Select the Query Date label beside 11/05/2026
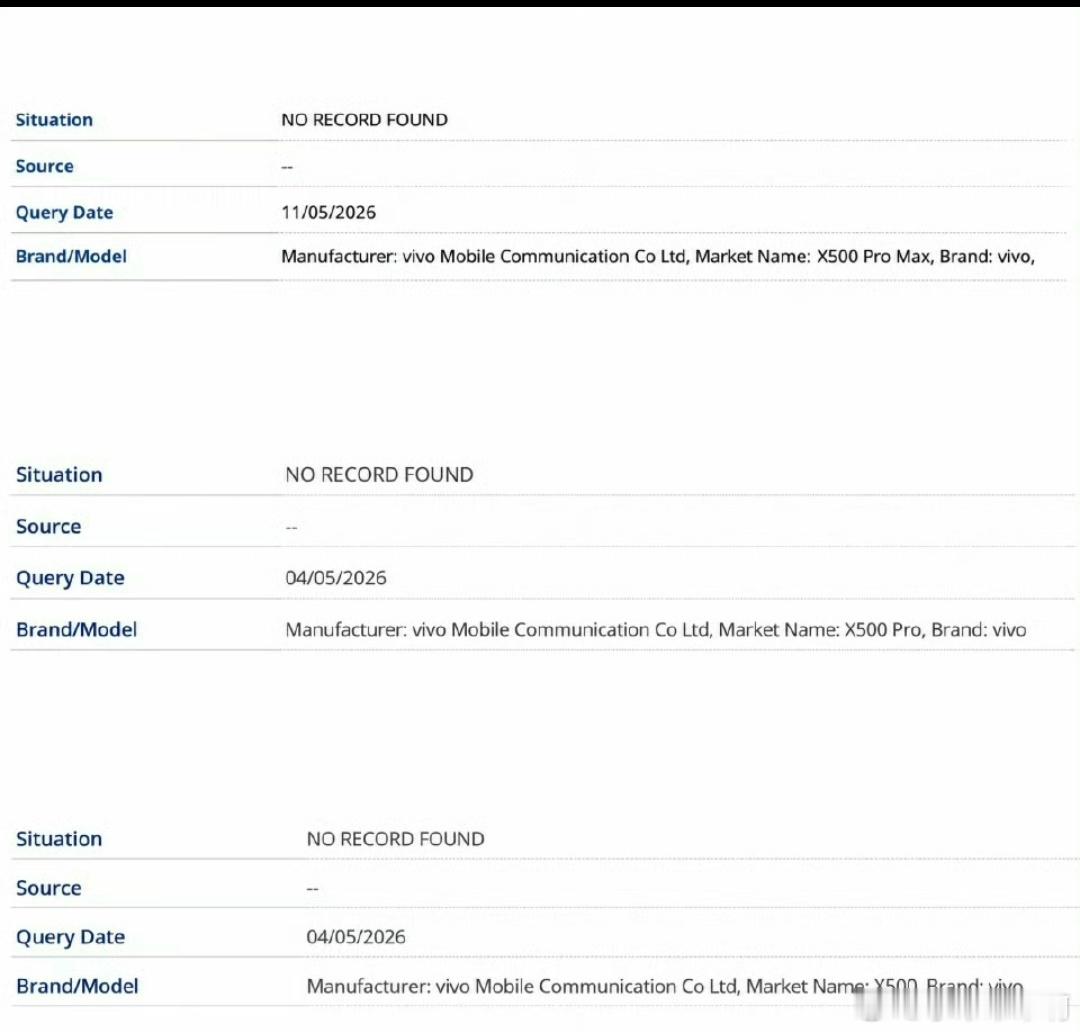 click(64, 212)
